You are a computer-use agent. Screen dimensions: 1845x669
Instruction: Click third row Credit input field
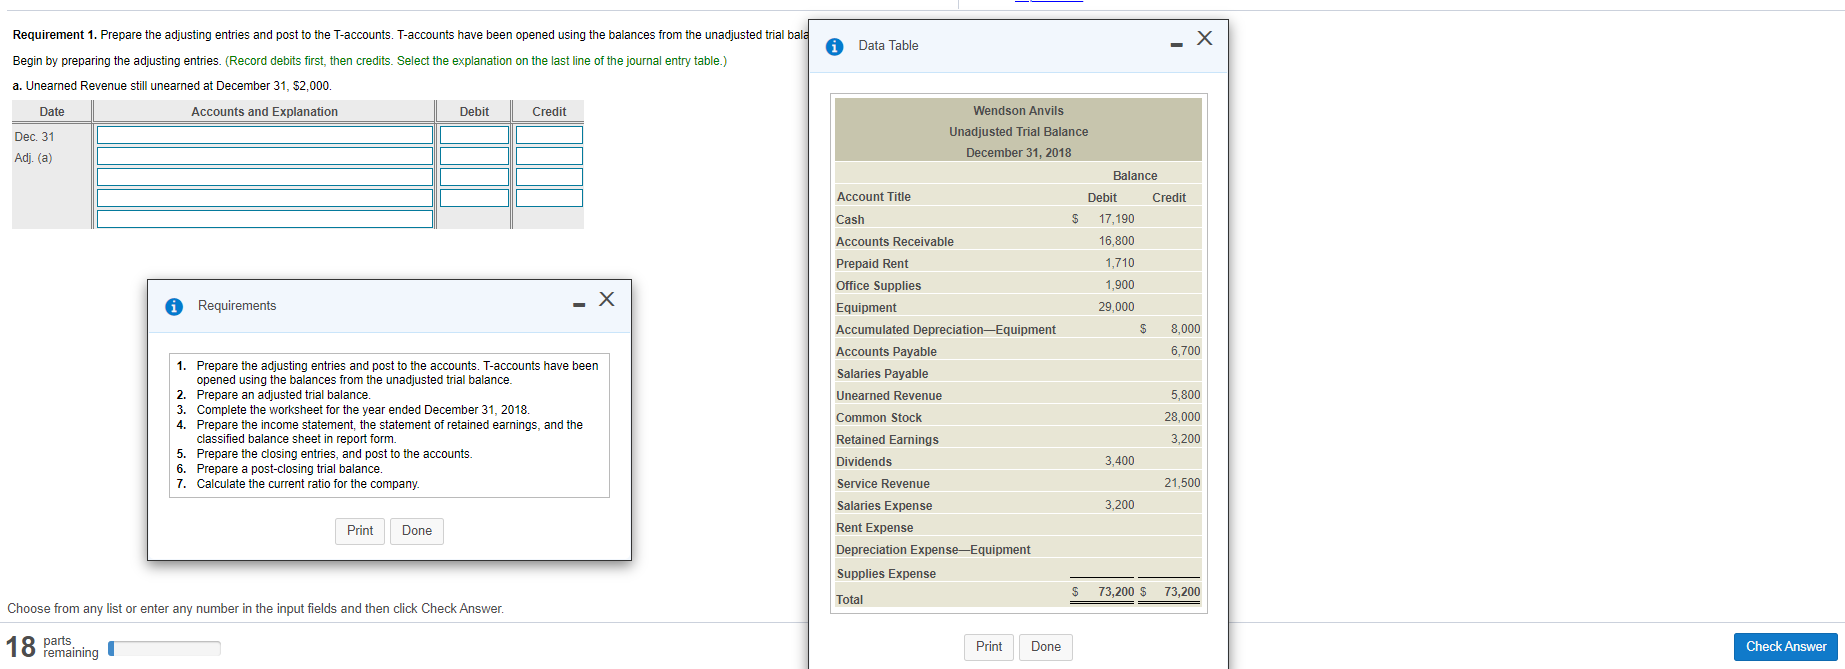[x=549, y=177]
